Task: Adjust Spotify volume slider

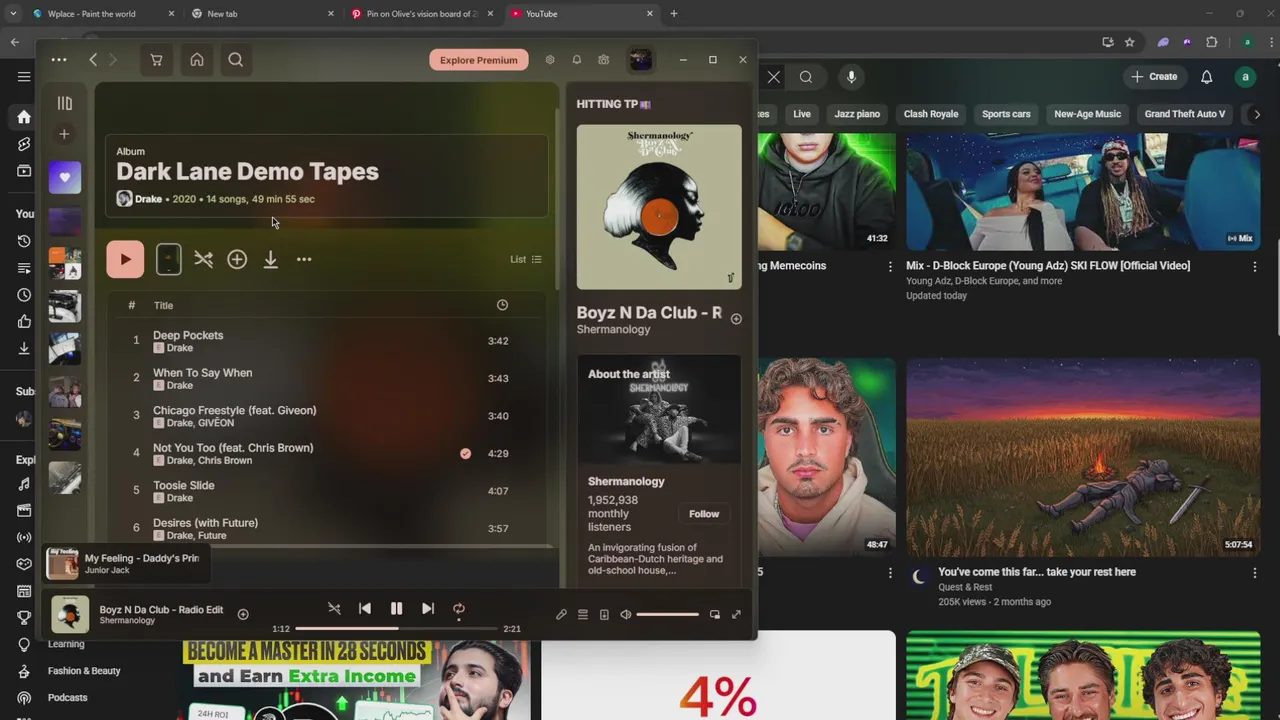Action: pos(667,615)
